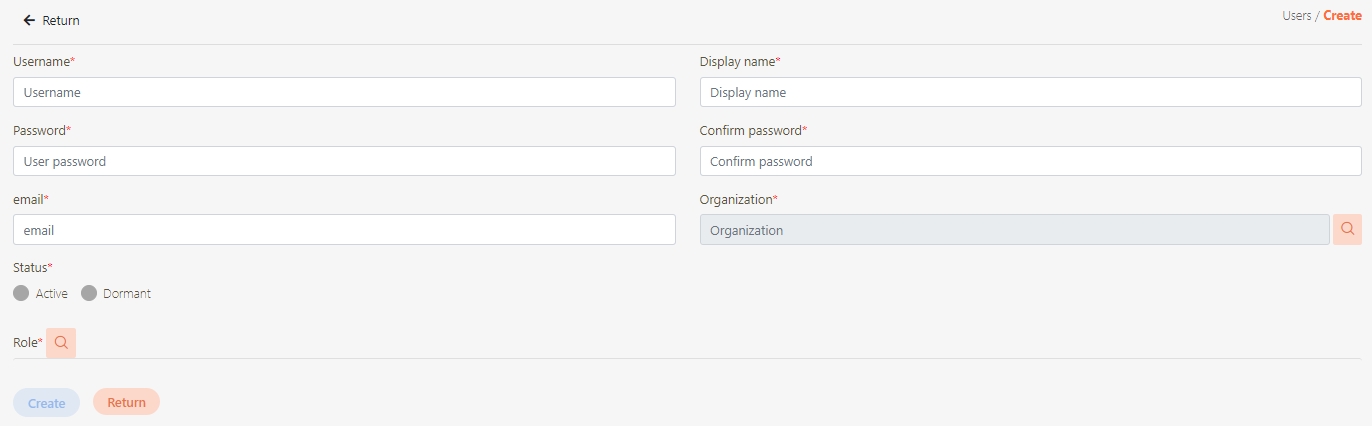
Task: Focus the Display name text field
Action: coord(1030,92)
